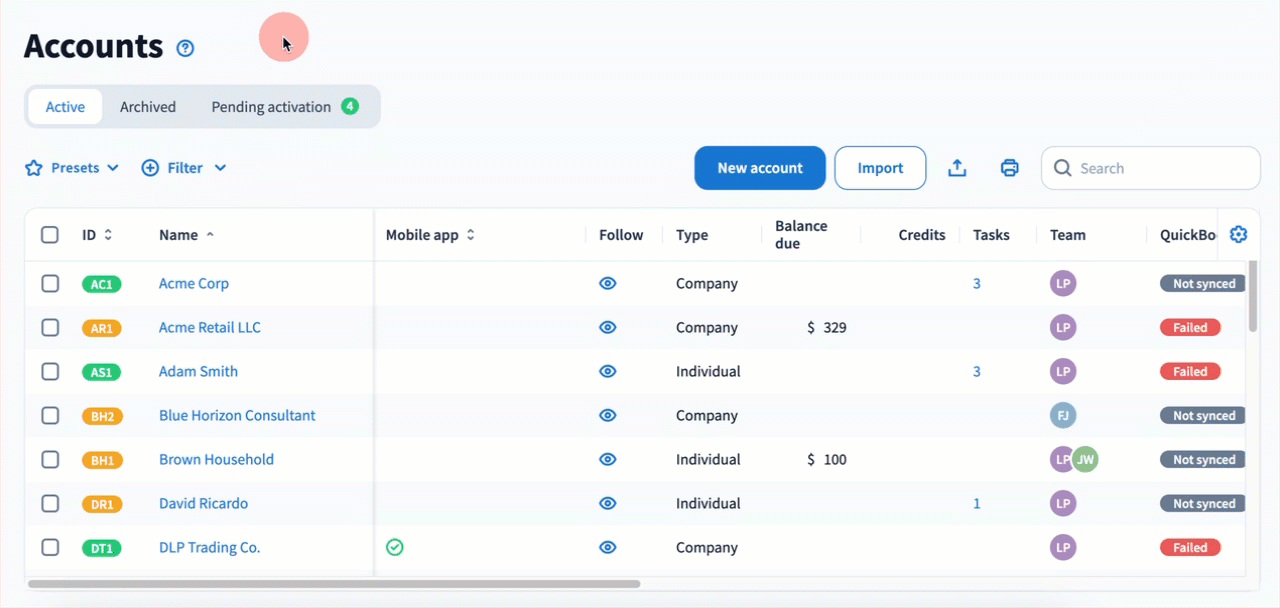This screenshot has height=608, width=1280.
Task: Click the export upload icon
Action: 957,168
